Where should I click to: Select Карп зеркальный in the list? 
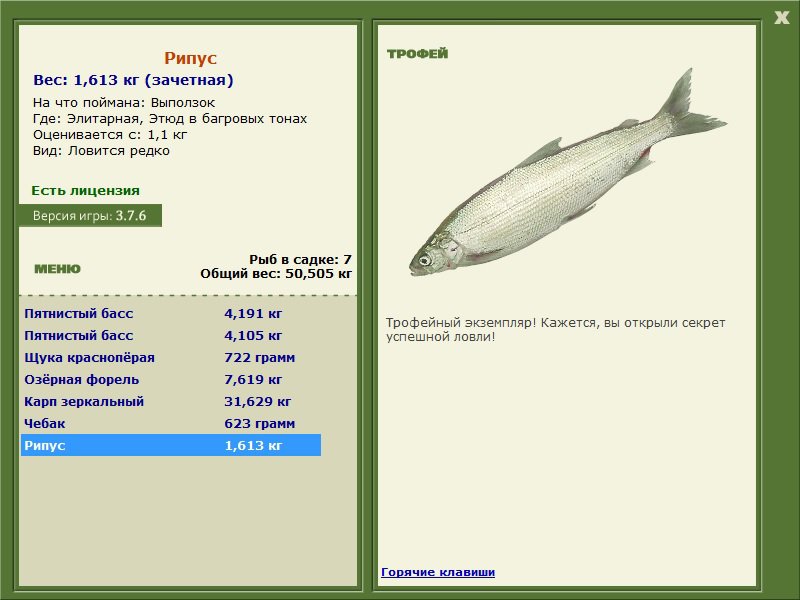84,402
